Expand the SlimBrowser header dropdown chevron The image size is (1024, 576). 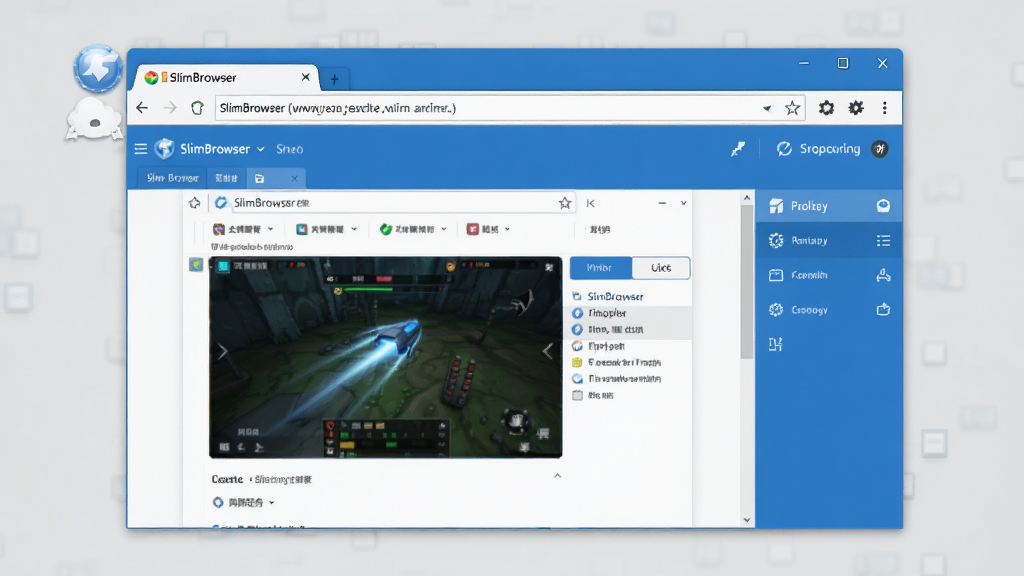(261, 149)
